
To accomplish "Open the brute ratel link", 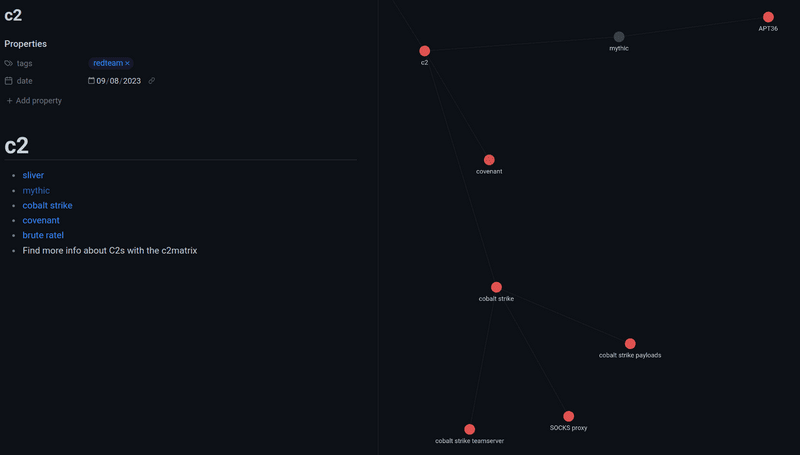I will pyautogui.click(x=43, y=235).
